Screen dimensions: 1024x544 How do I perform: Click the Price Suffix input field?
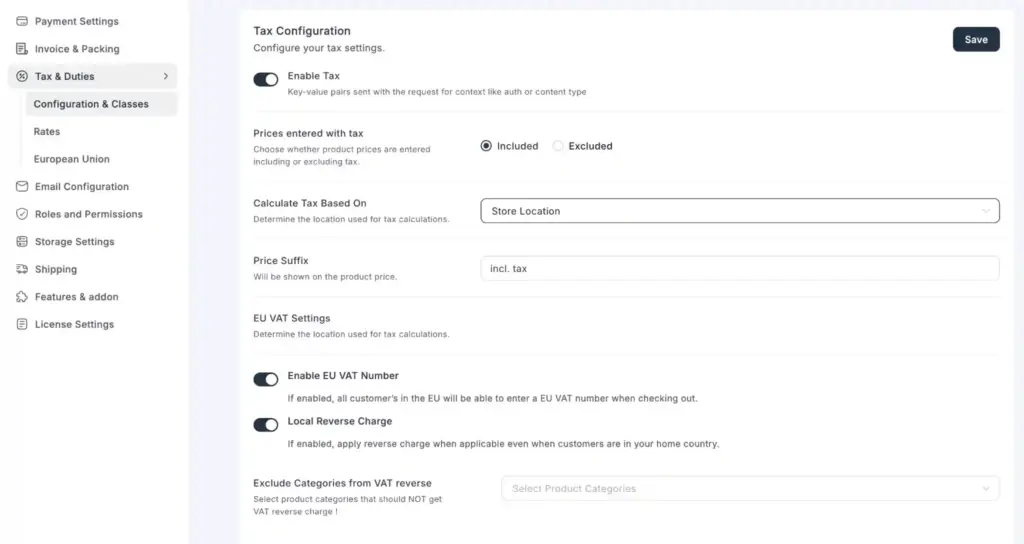[740, 268]
